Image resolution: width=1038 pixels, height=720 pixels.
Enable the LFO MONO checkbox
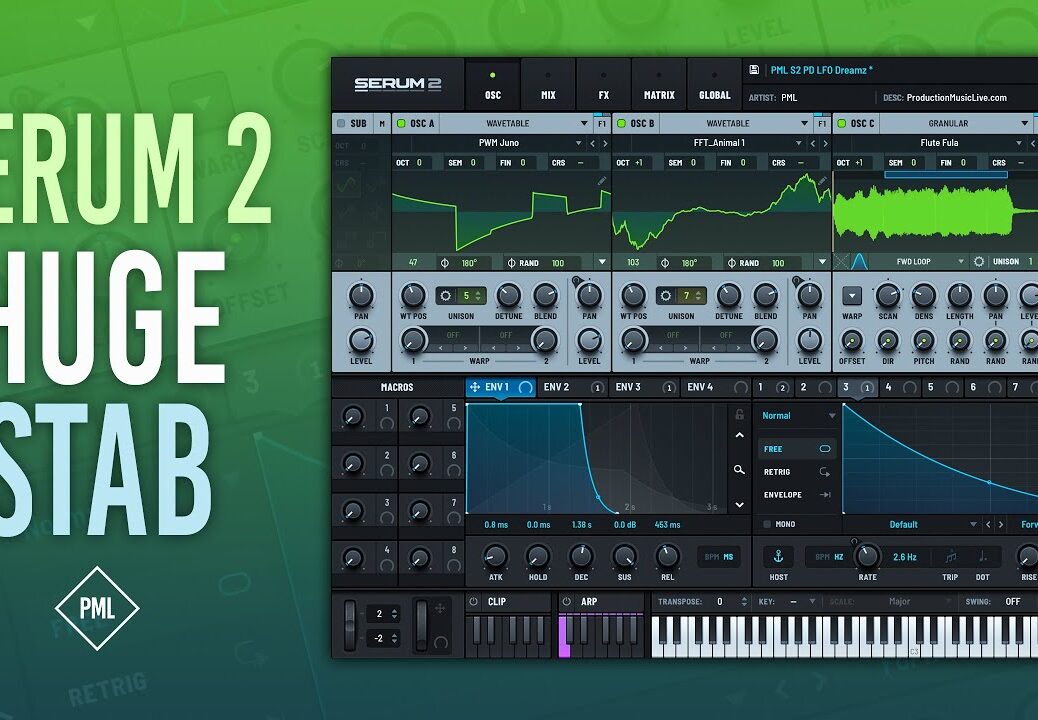coord(768,524)
